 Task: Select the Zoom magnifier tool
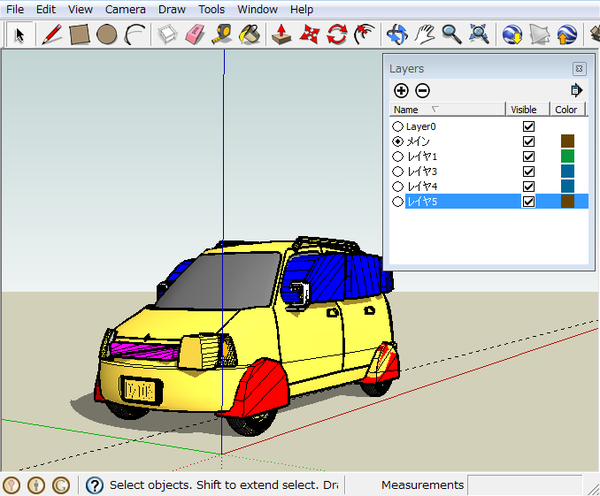tap(452, 34)
